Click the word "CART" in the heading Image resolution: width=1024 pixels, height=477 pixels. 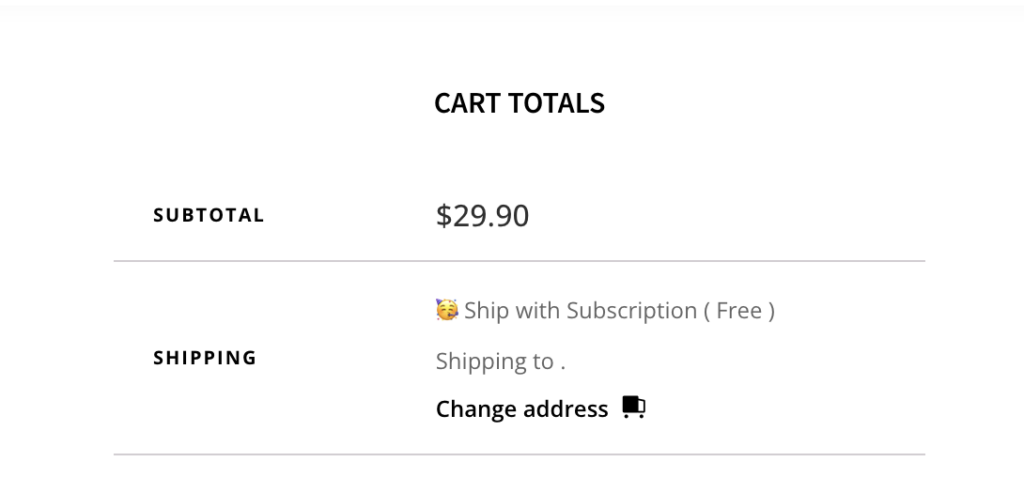[467, 103]
